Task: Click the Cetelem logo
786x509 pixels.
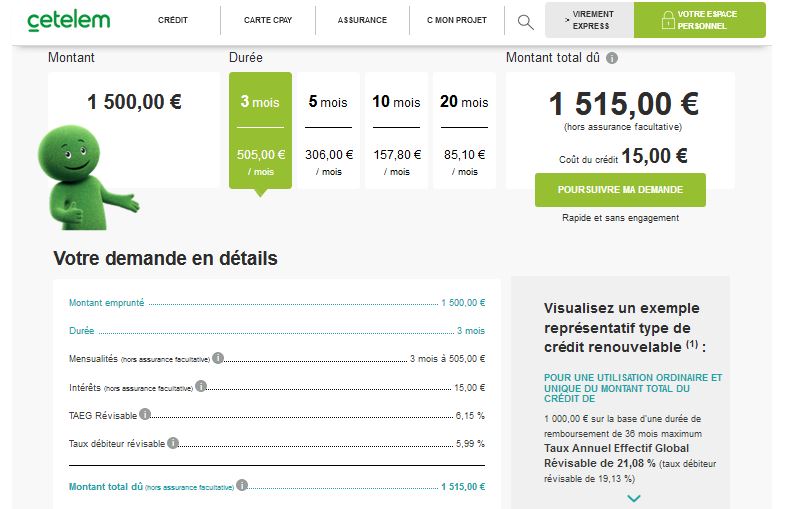Action: 69,20
